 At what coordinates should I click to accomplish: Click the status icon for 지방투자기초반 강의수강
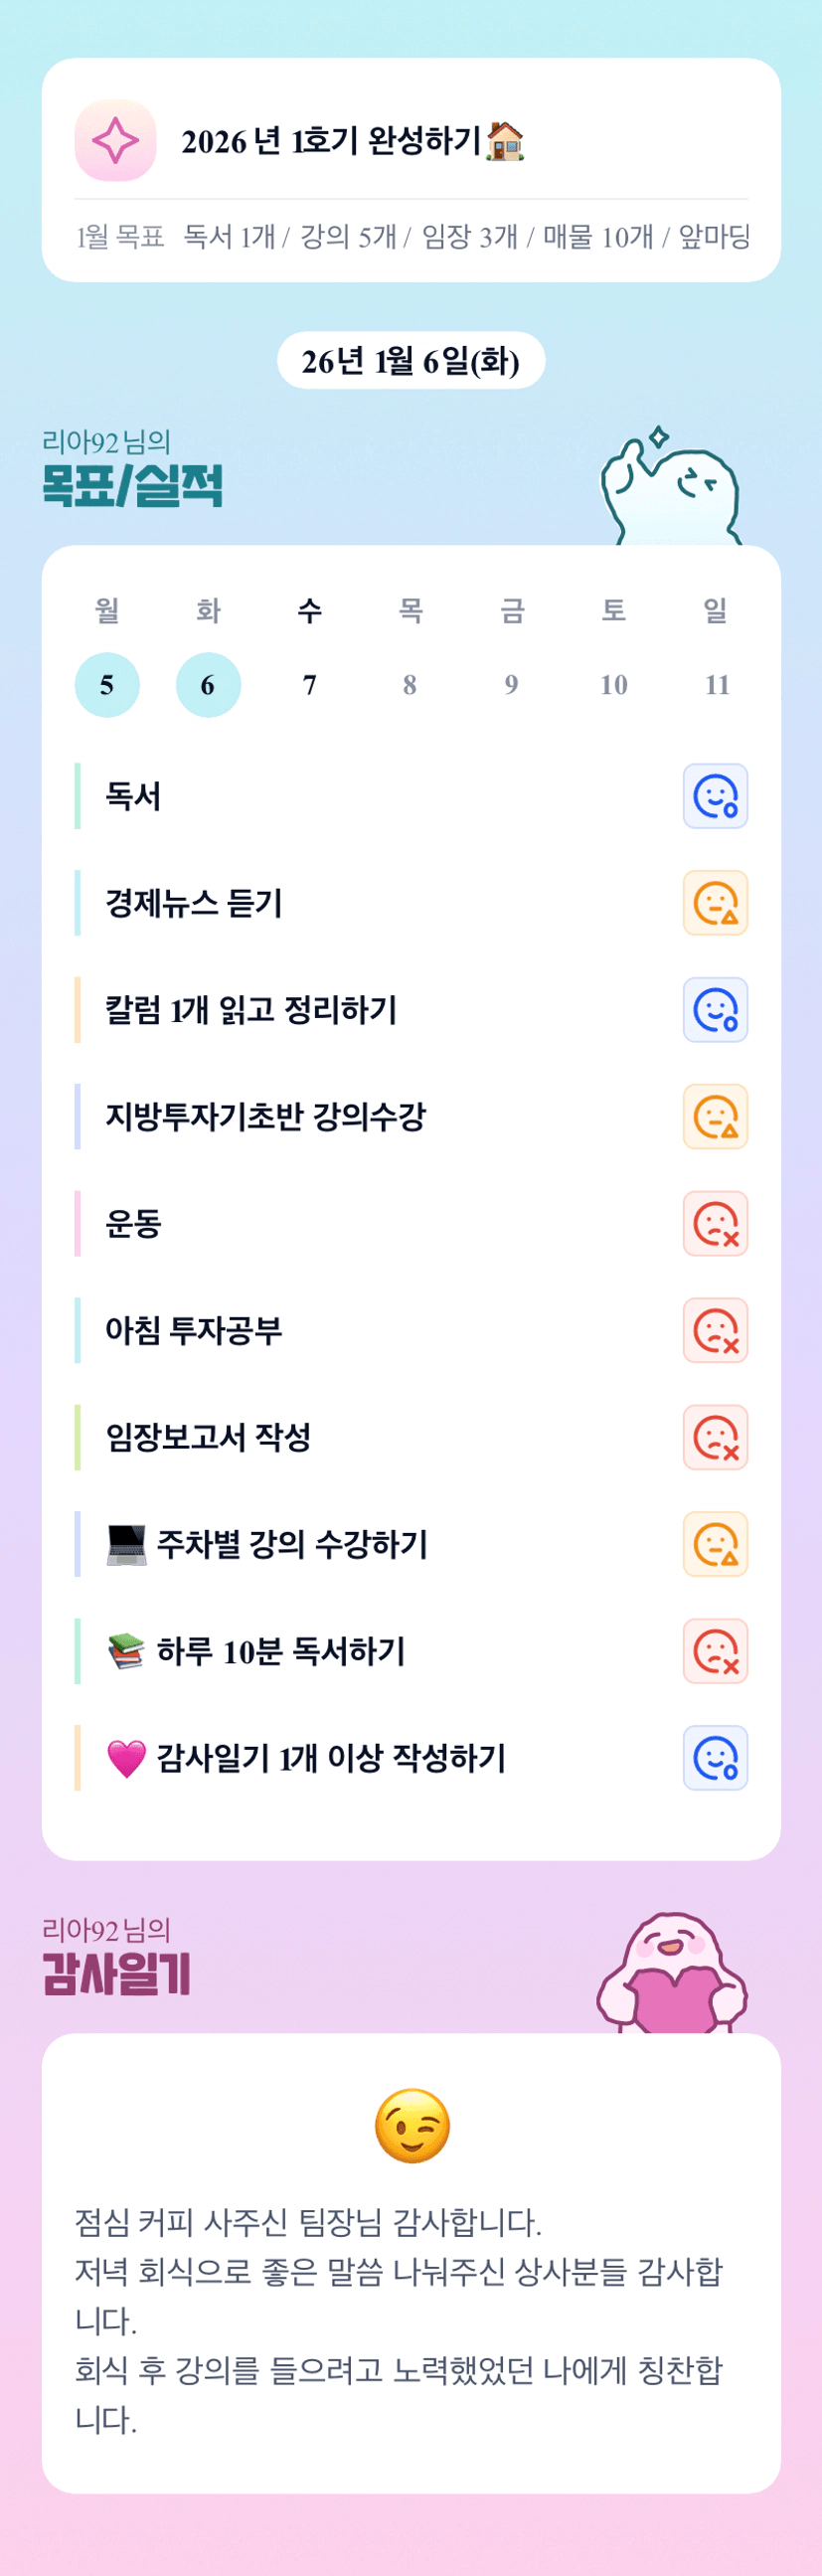coord(715,1117)
